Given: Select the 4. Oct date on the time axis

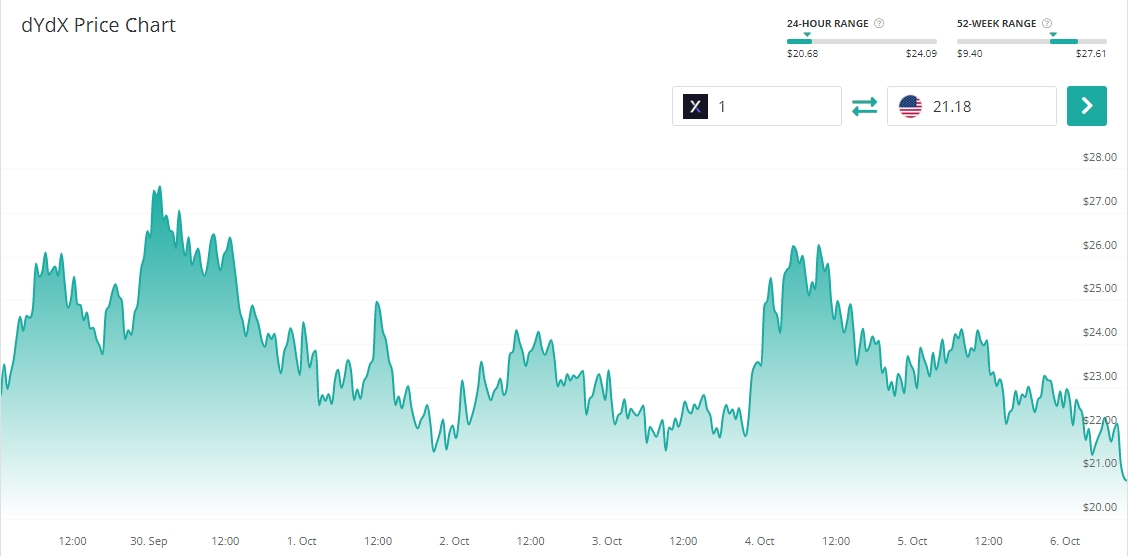Looking at the screenshot, I should (759, 541).
